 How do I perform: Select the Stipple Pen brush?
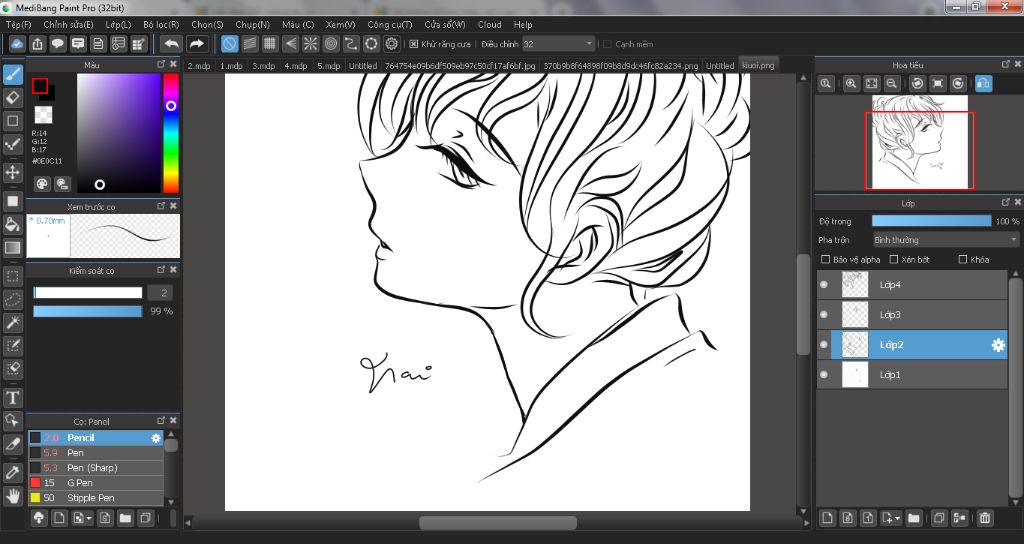[95, 498]
